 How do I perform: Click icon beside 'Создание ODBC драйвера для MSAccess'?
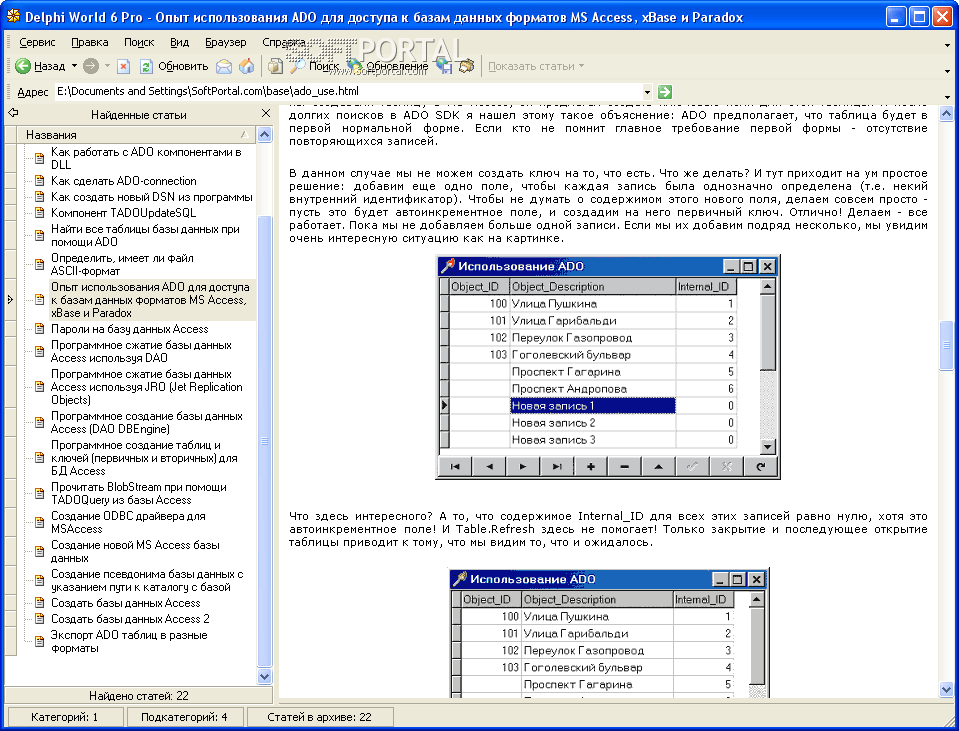point(40,522)
